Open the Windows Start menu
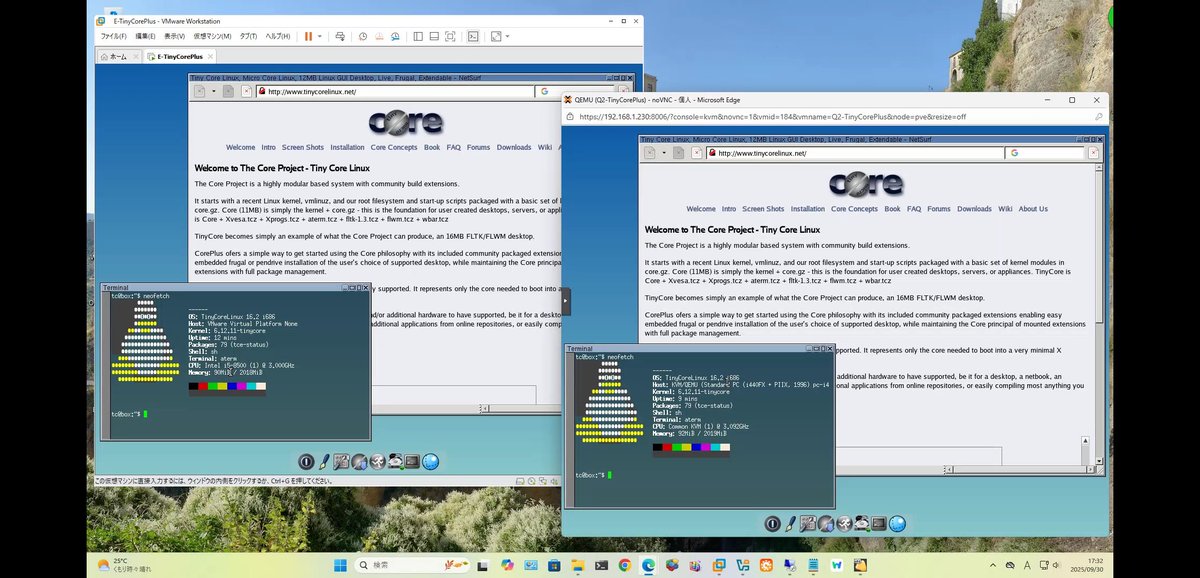The width and height of the screenshot is (1200, 578). pyautogui.click(x=339, y=565)
